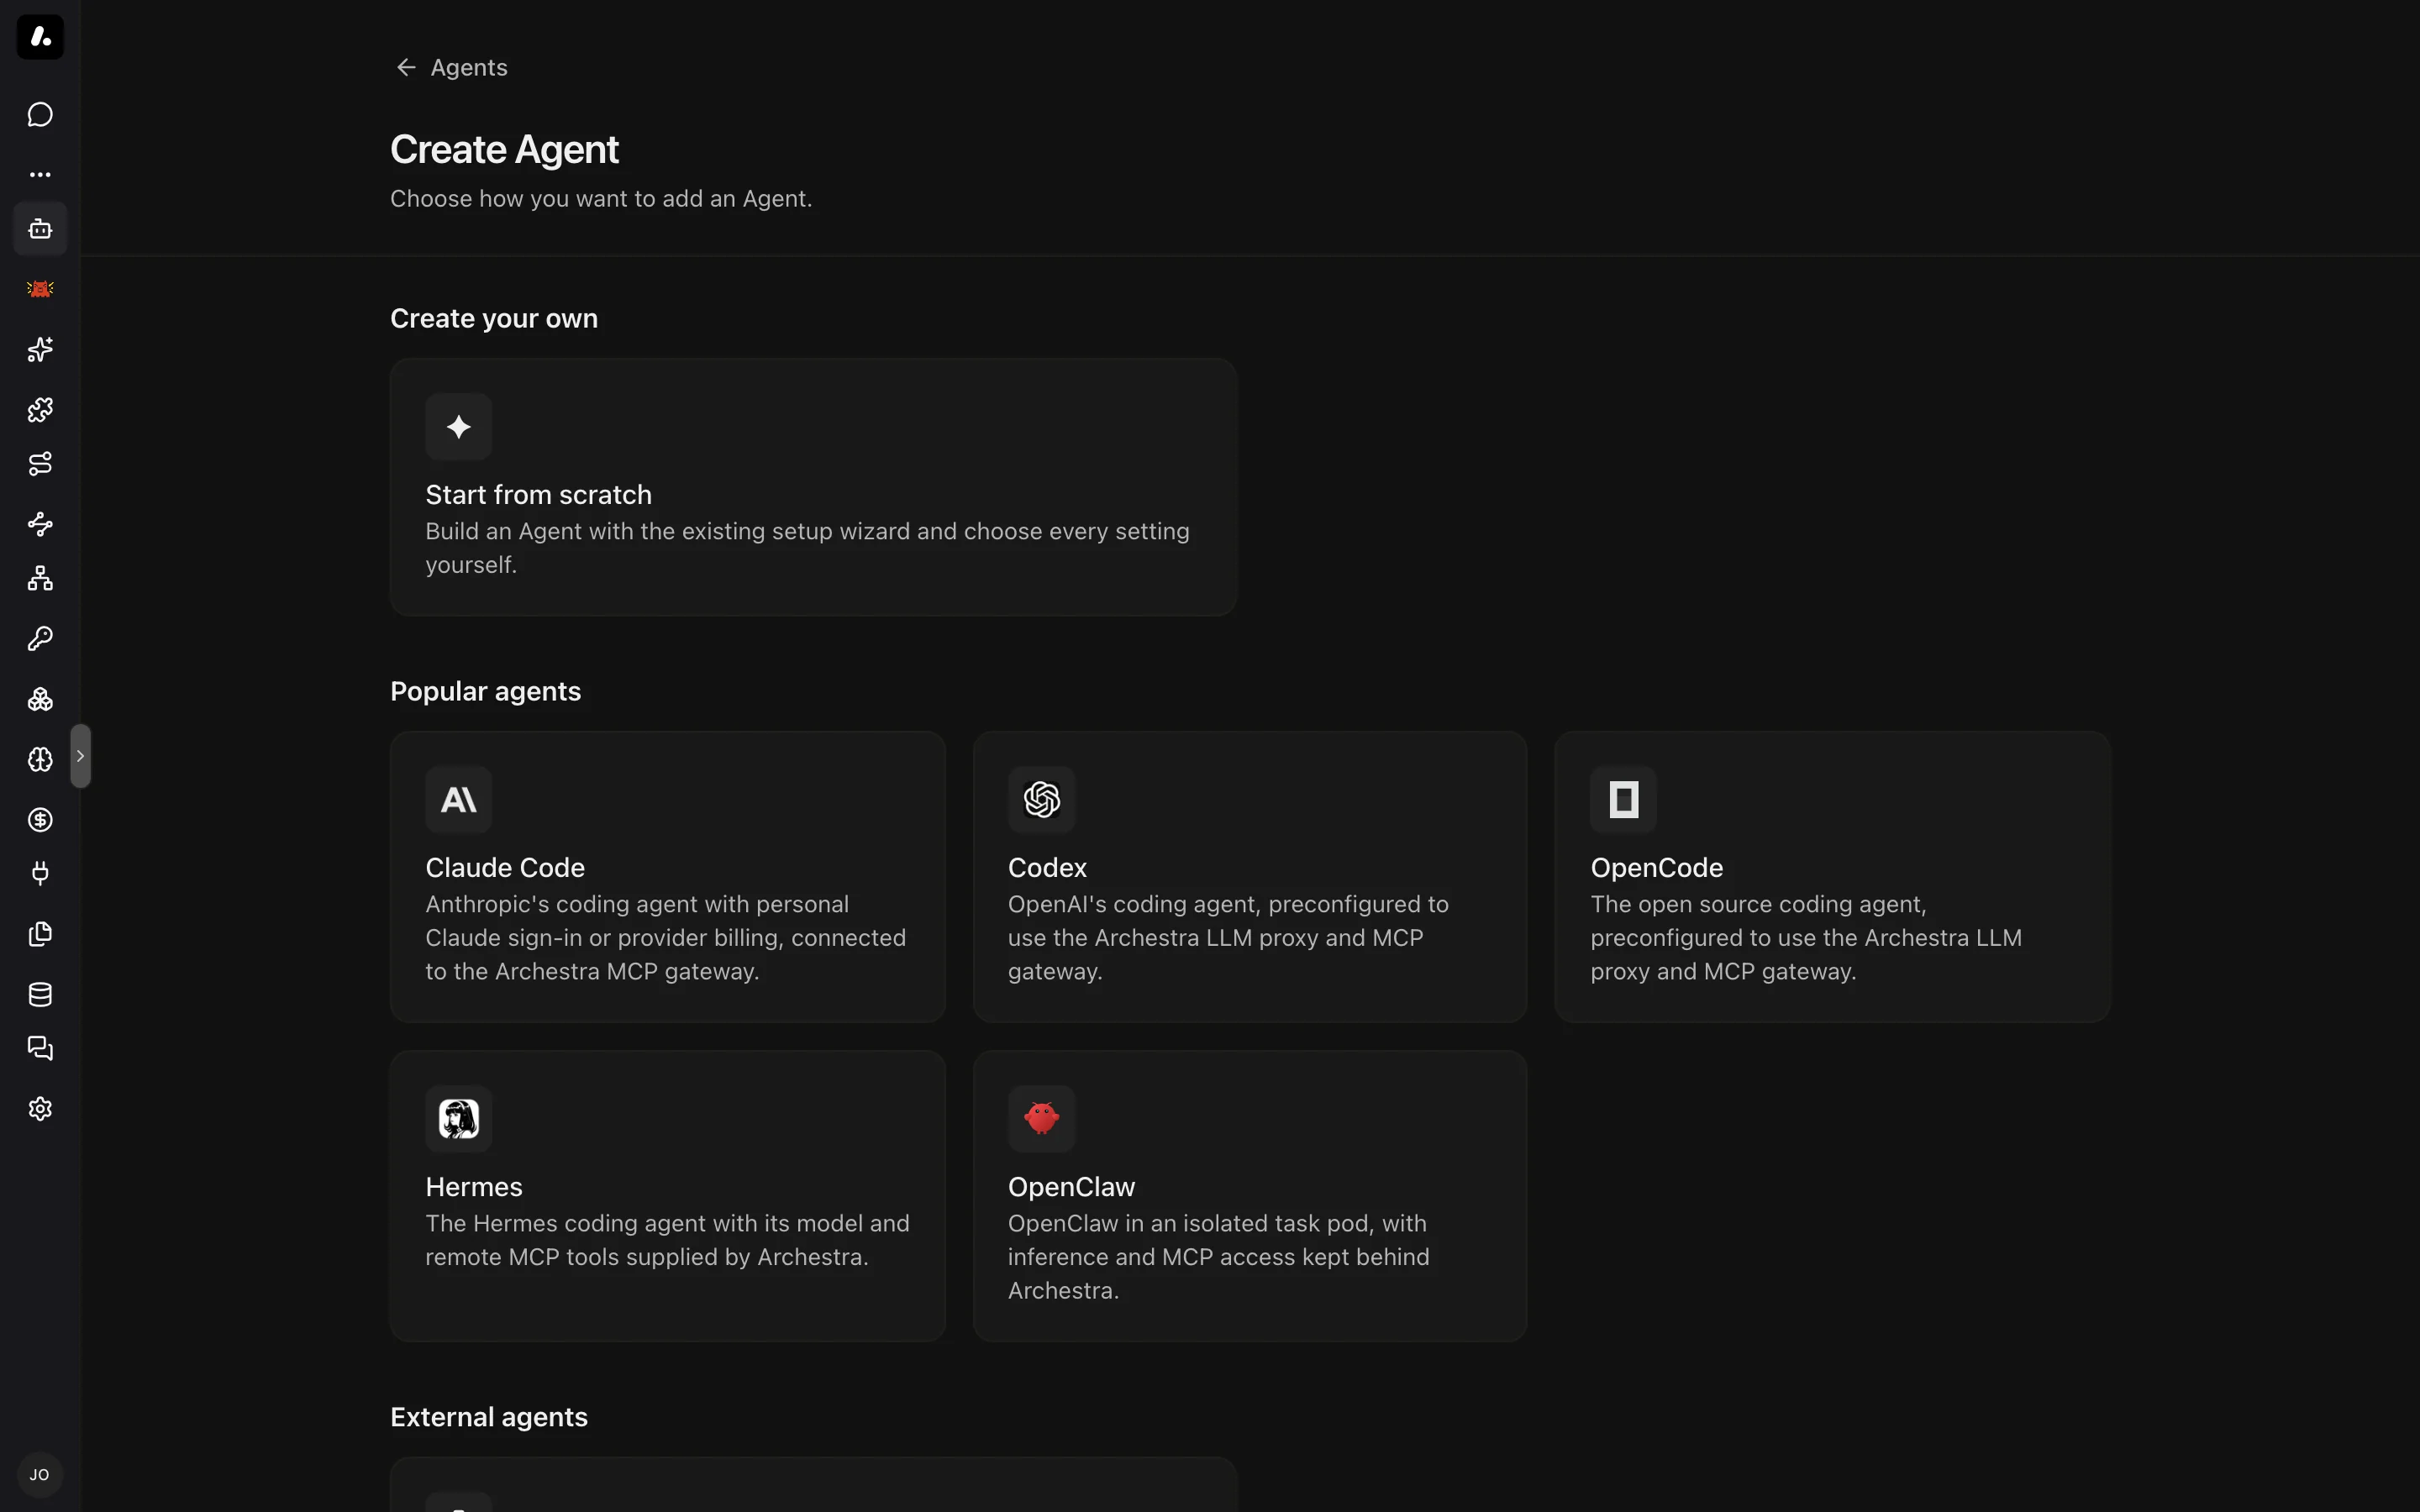Image resolution: width=2420 pixels, height=1512 pixels.
Task: Click the "OpenAI's coding agent" description text
Action: click(x=1228, y=938)
